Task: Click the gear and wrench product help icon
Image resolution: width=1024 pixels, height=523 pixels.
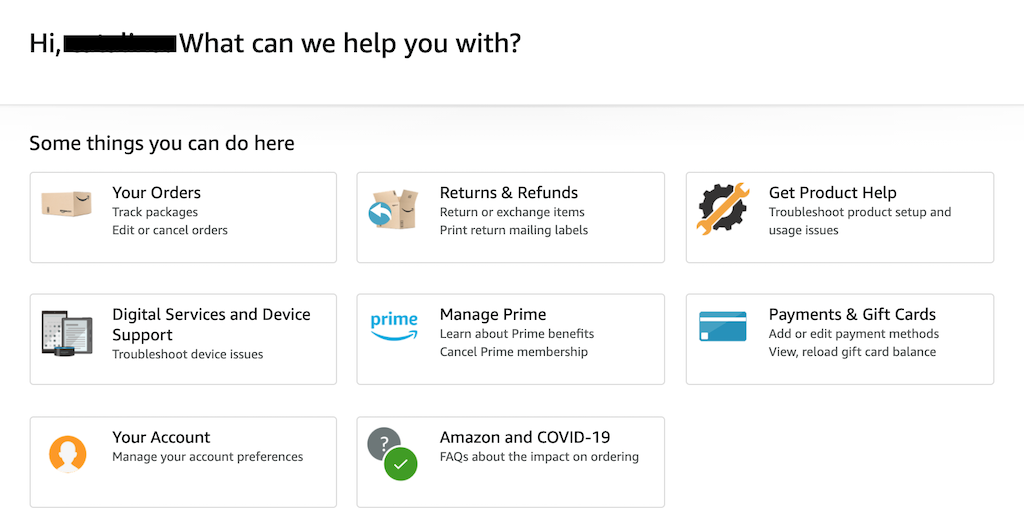Action: coord(722,209)
